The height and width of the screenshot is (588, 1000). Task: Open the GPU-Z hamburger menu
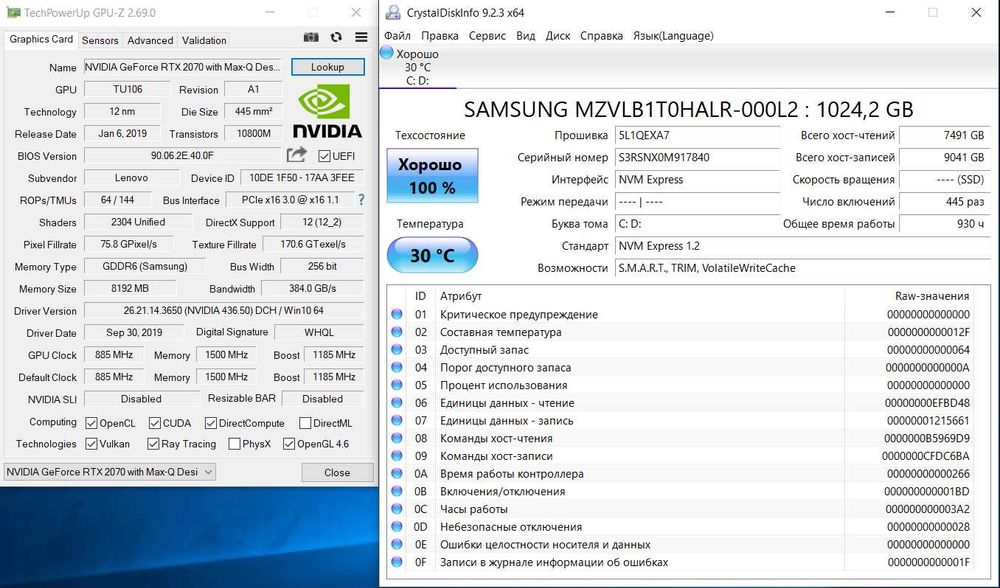(361, 38)
